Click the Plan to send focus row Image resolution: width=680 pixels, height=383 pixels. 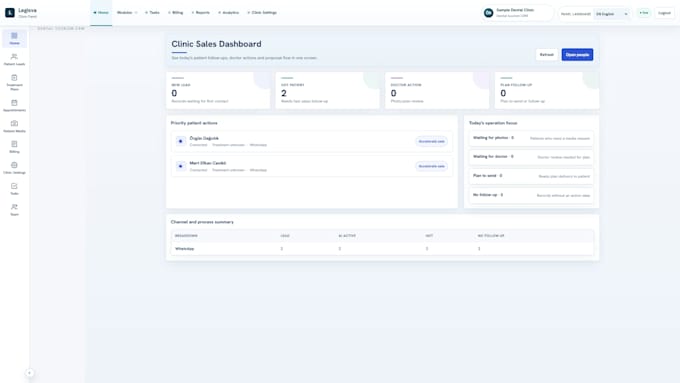531,176
